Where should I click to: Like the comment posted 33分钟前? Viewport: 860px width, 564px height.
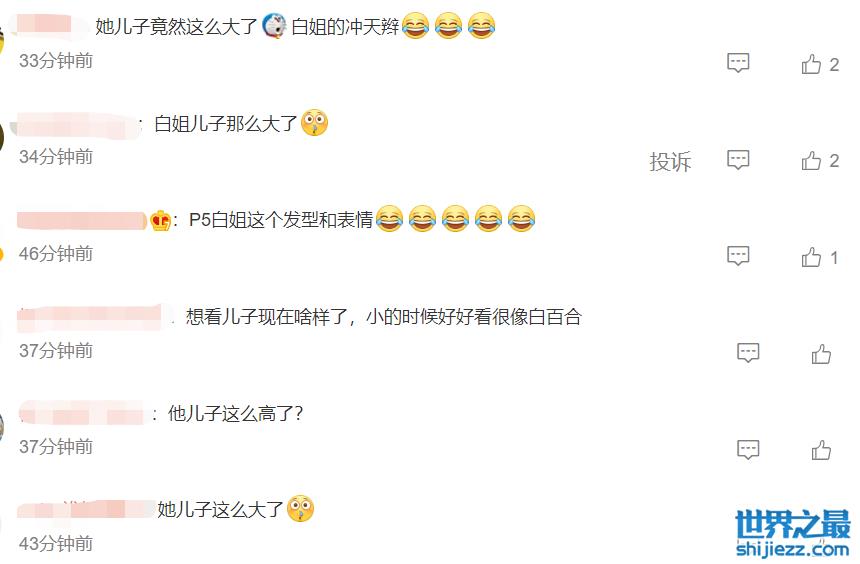click(x=811, y=64)
